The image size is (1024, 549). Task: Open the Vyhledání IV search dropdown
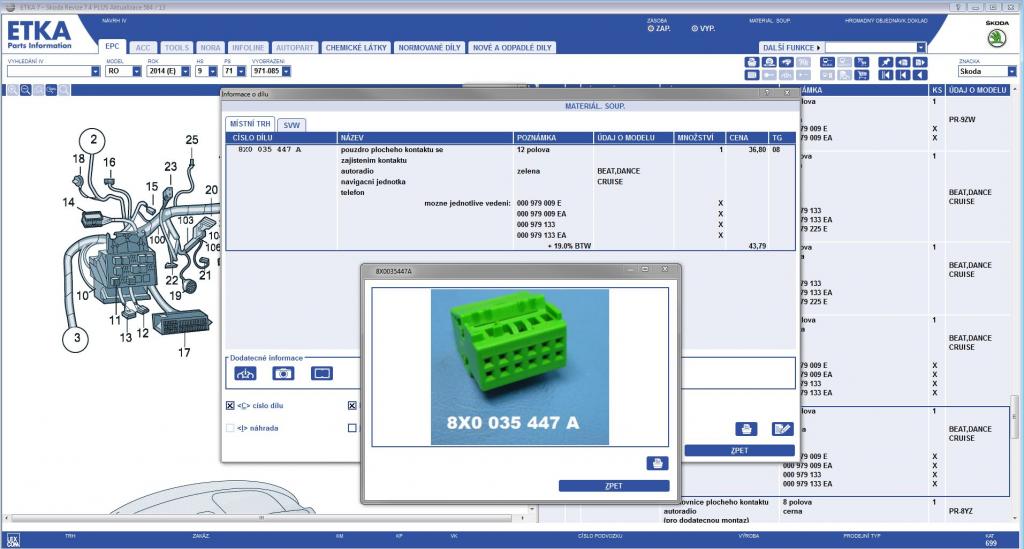tap(95, 71)
